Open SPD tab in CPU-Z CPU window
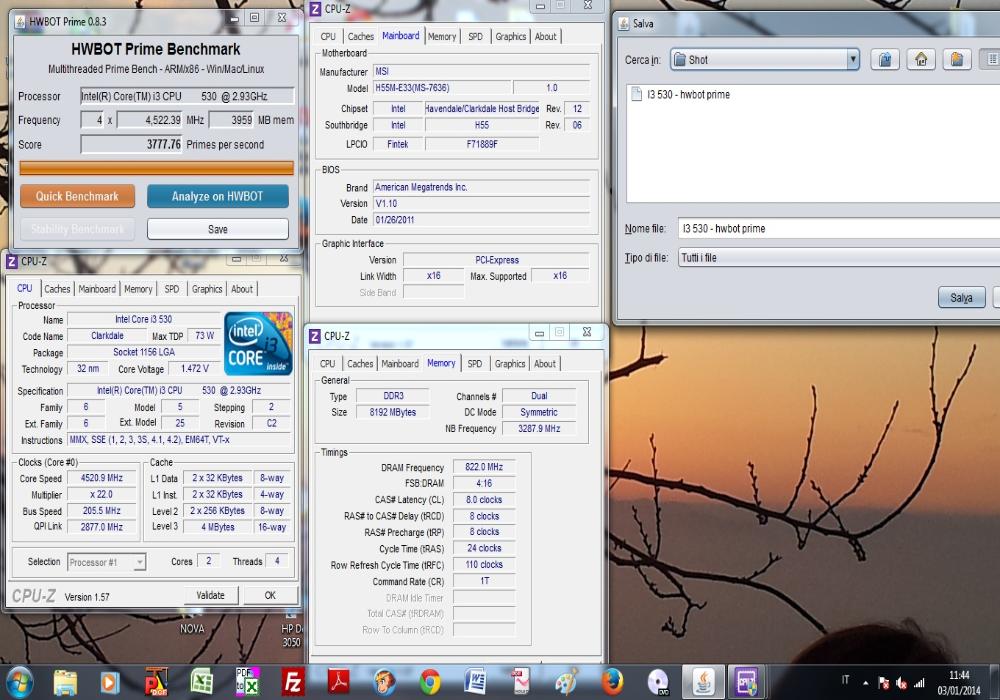The image size is (1000, 700). click(172, 289)
